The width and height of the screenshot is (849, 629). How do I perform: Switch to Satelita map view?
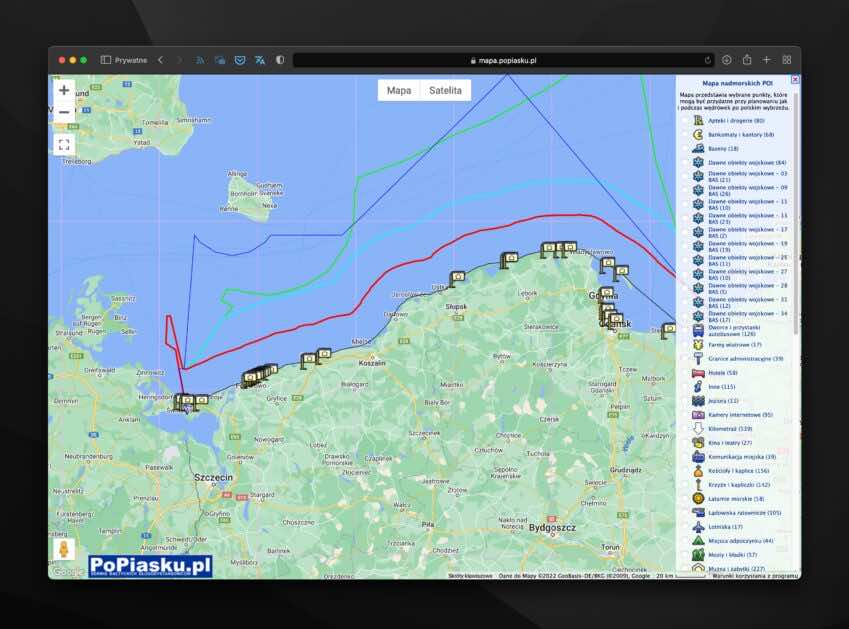click(445, 90)
